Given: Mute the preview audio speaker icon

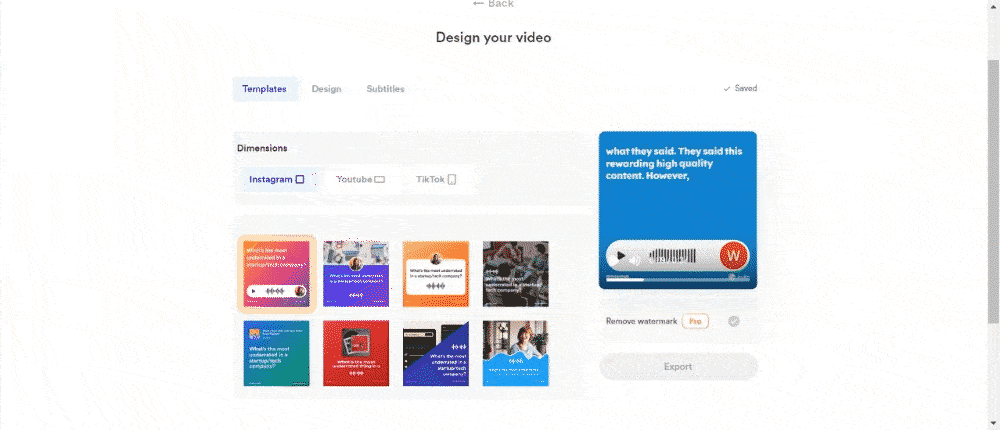Looking at the screenshot, I should tap(635, 259).
